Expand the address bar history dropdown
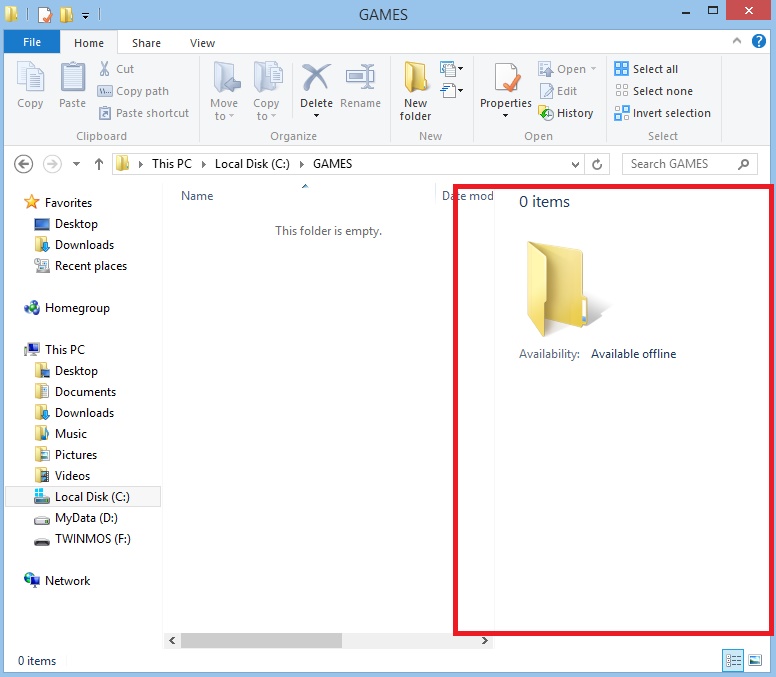 [575, 164]
